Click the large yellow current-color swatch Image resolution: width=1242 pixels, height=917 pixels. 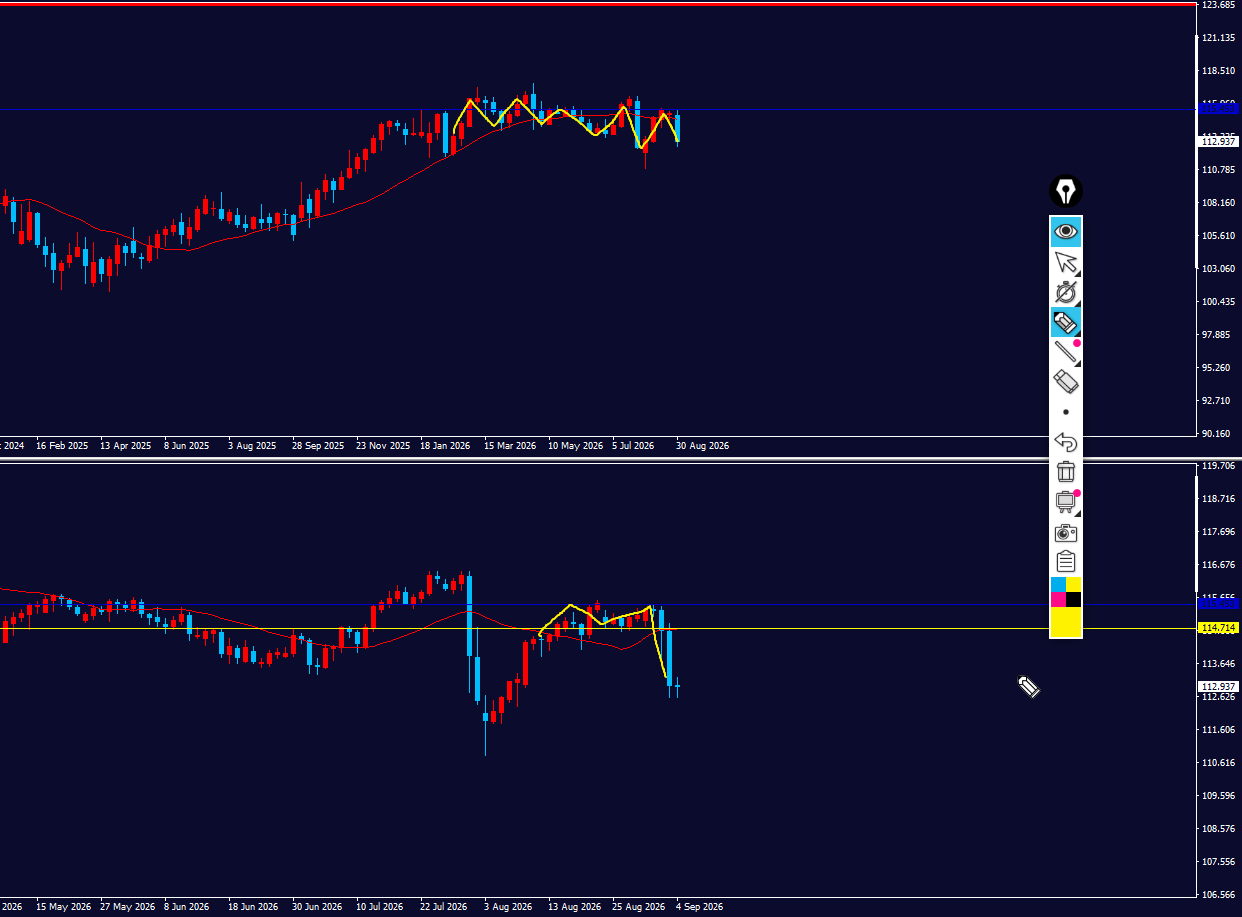1066,622
